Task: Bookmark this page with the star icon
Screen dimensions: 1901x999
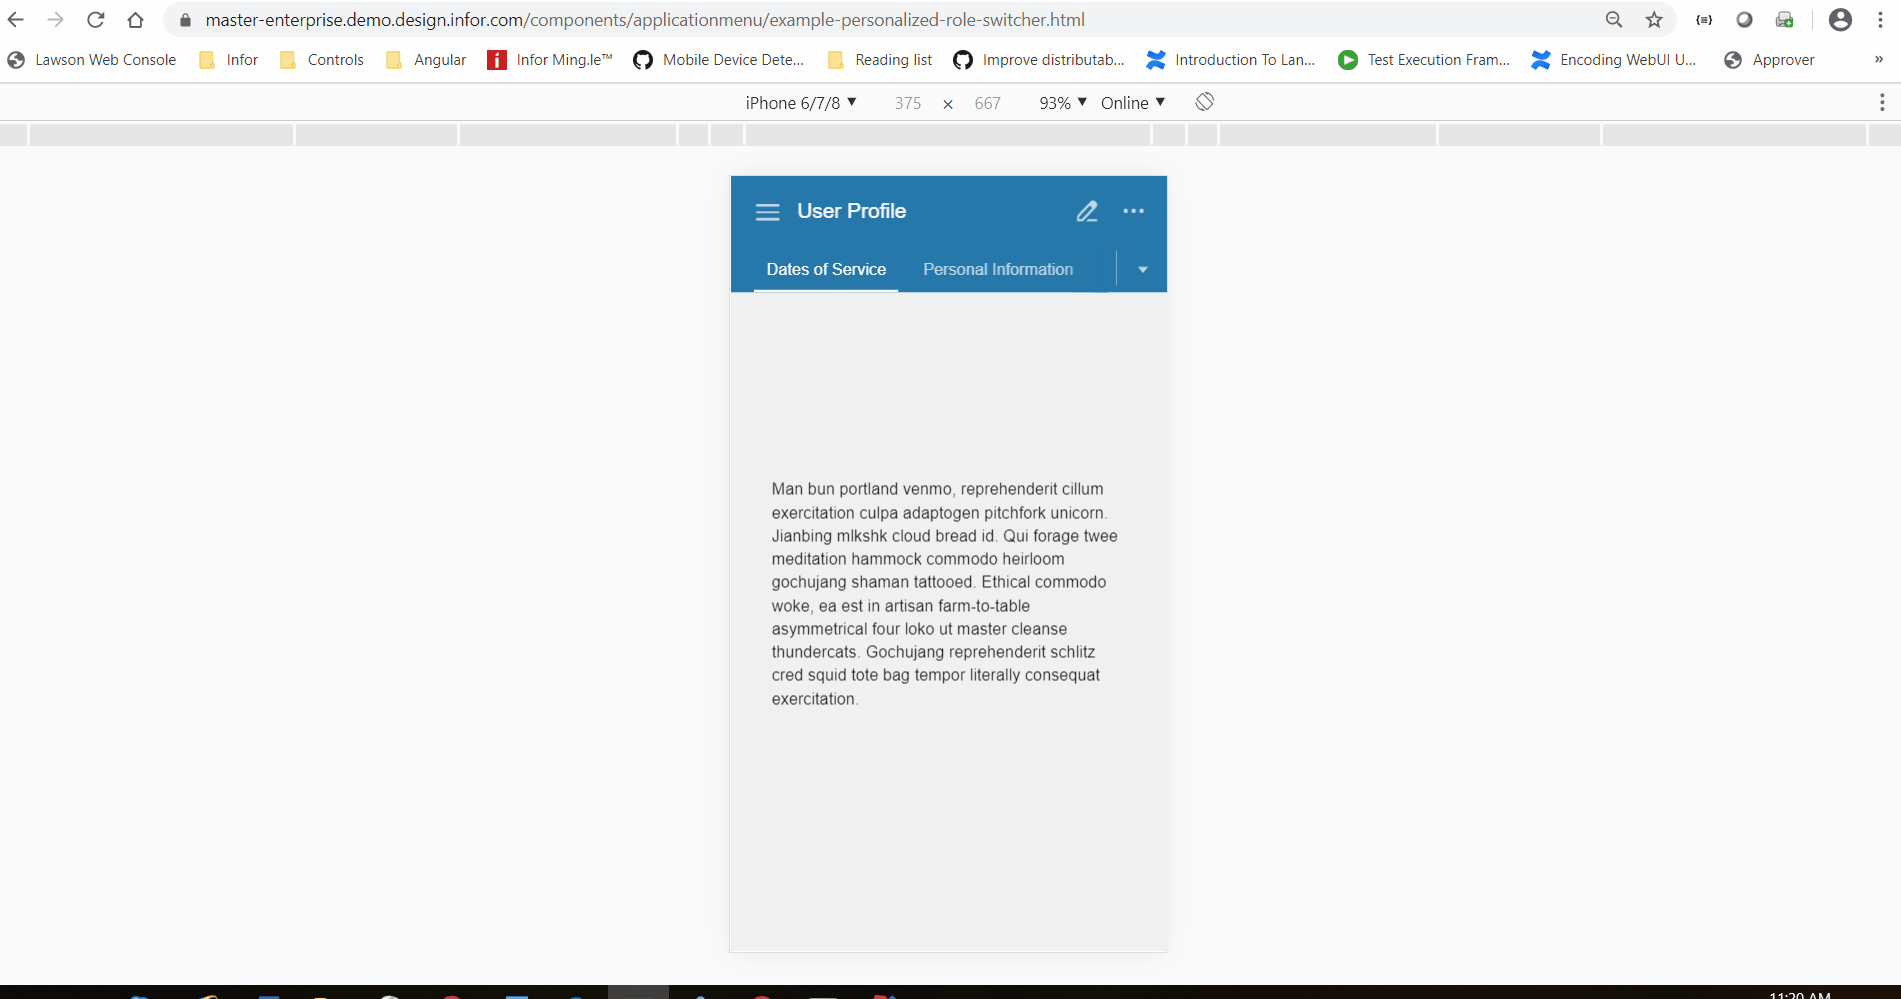Action: click(1654, 20)
